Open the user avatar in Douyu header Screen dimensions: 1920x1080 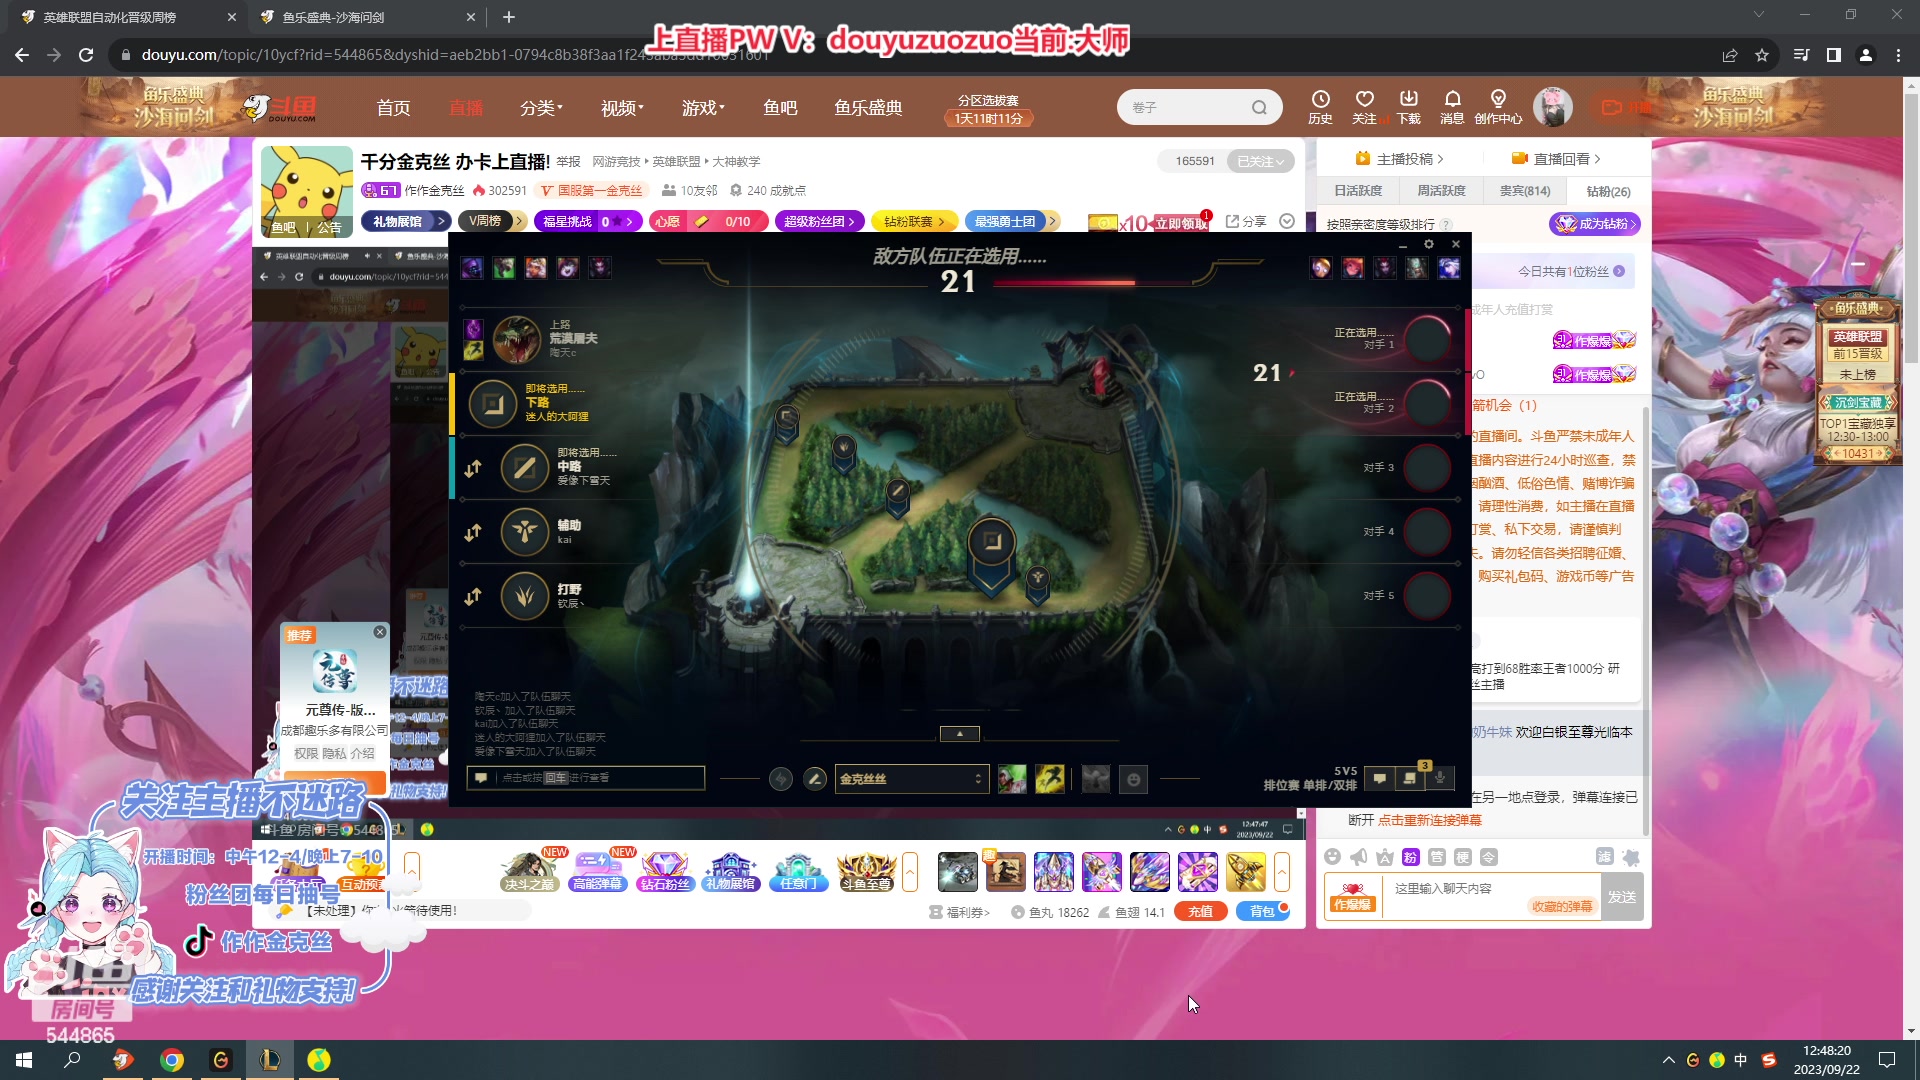[1552, 107]
